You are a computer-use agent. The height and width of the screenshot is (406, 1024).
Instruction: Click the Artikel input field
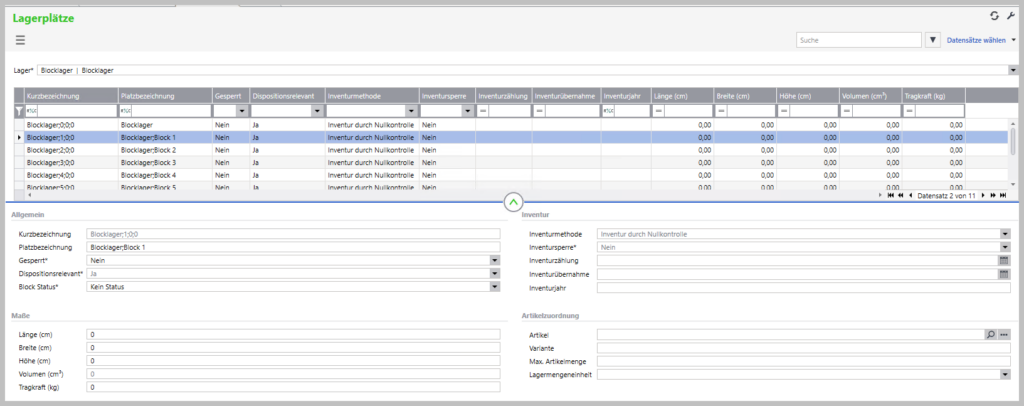(x=790, y=334)
